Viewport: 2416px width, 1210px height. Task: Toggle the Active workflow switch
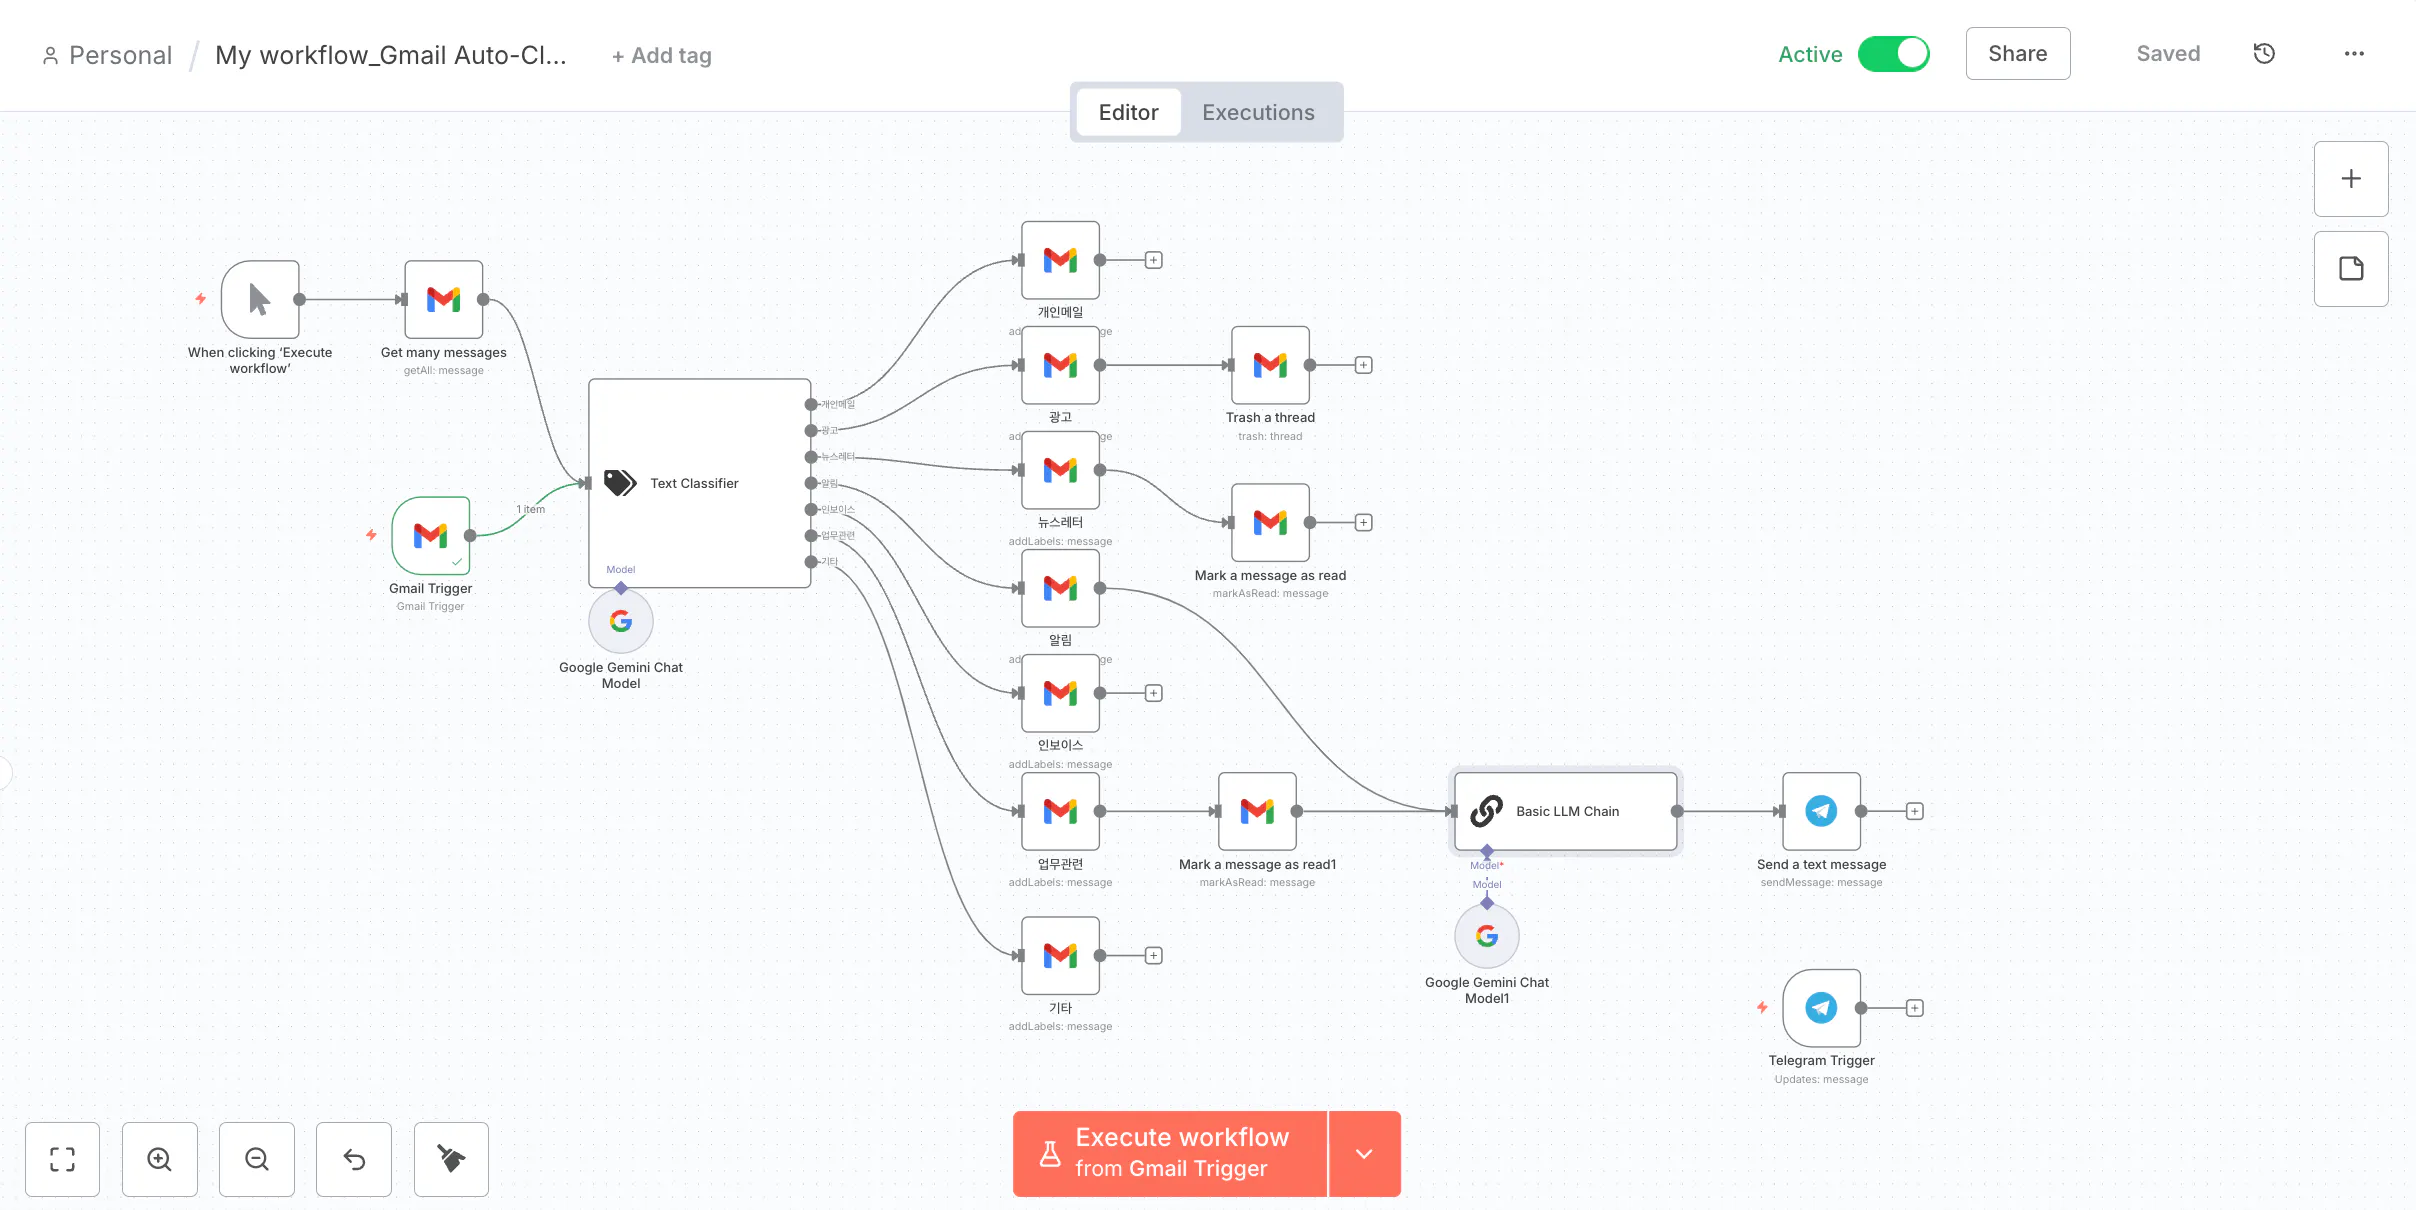pyautogui.click(x=1893, y=54)
